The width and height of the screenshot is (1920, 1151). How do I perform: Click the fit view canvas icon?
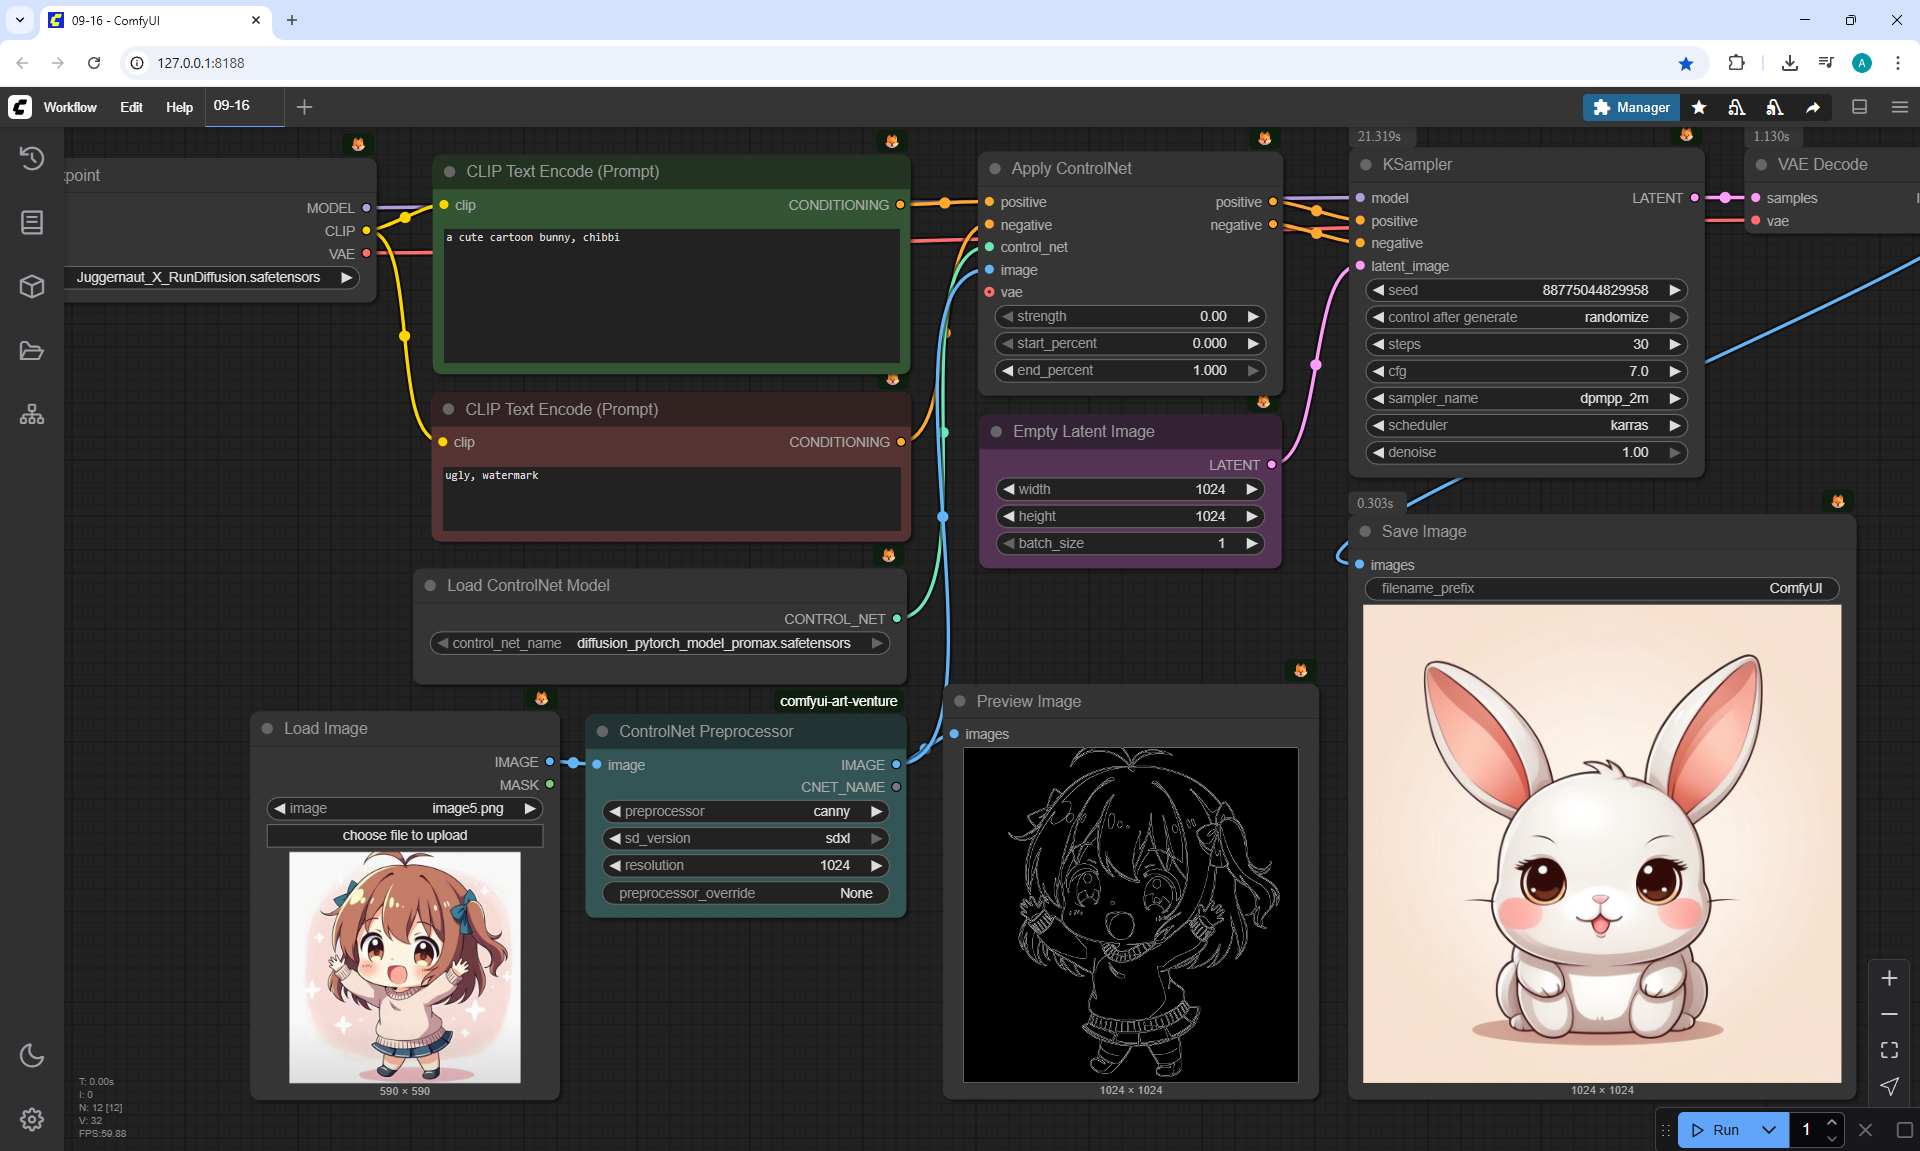click(1889, 1050)
